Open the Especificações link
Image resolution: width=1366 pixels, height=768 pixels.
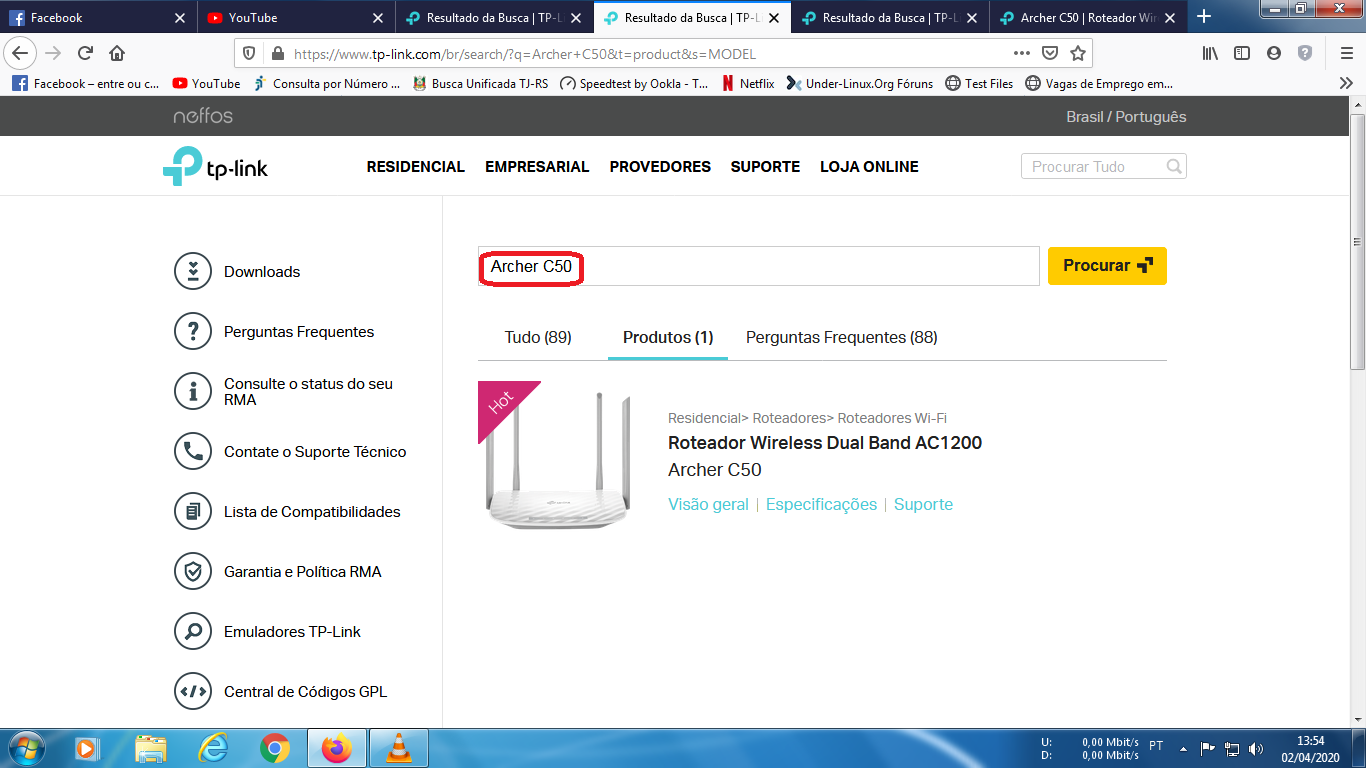(821, 504)
